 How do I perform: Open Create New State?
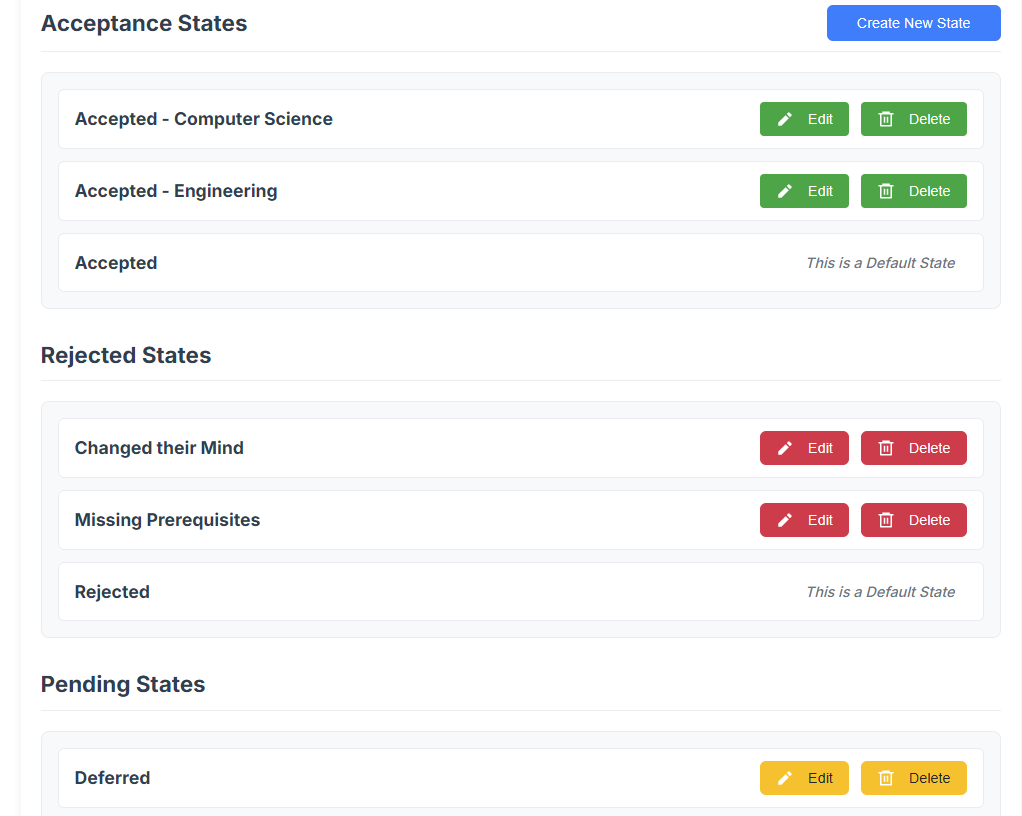point(913,22)
